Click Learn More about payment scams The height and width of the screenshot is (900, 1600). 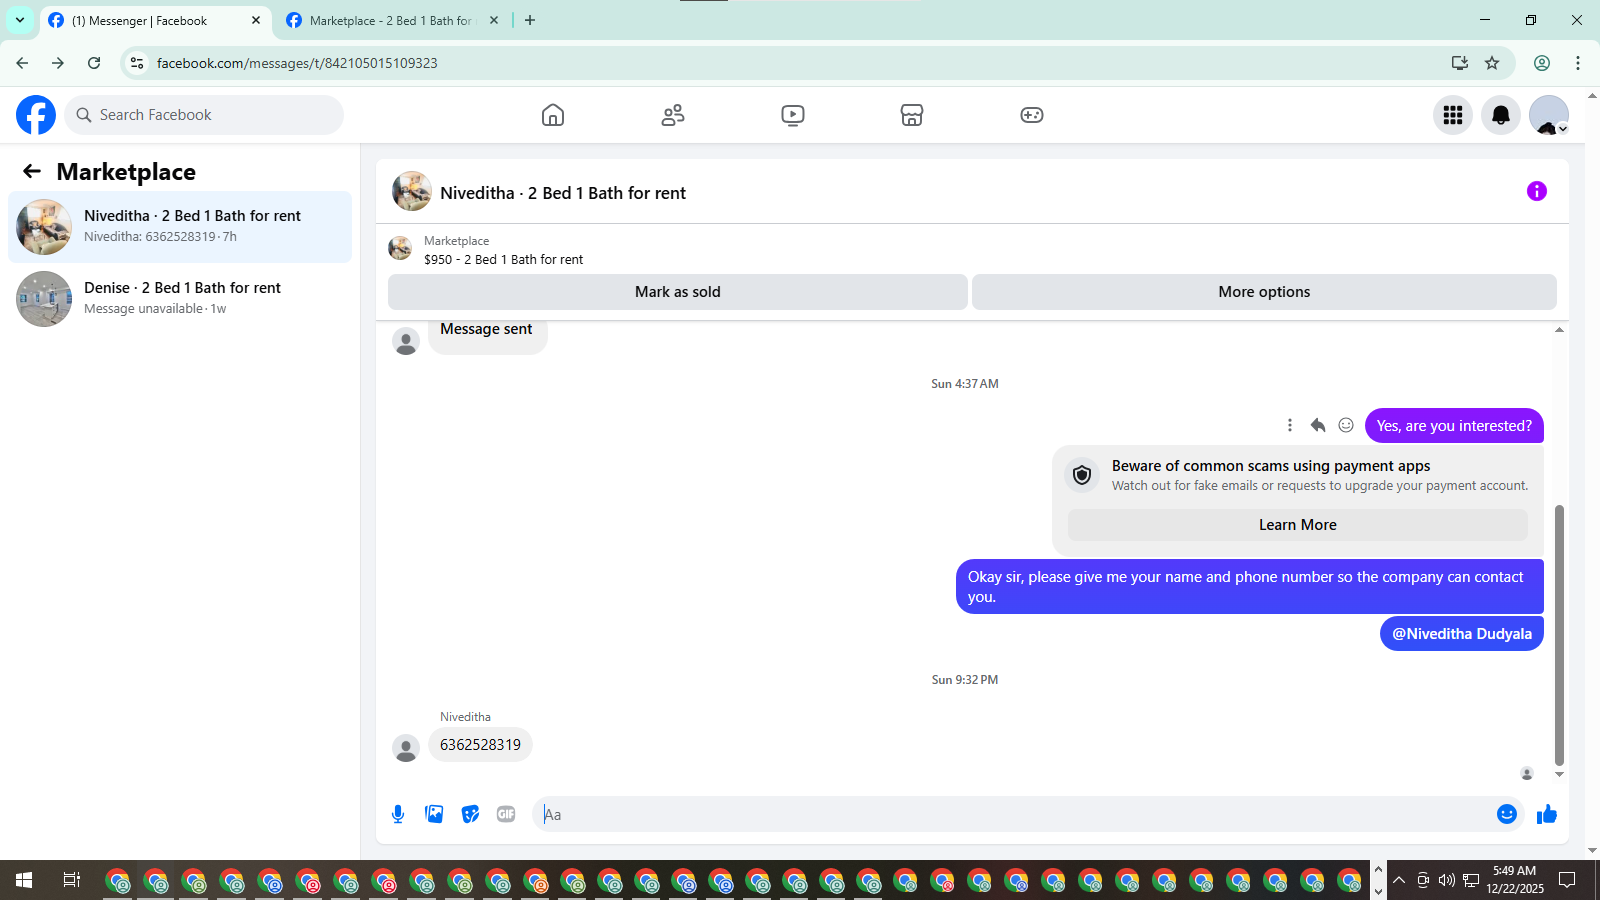point(1298,525)
